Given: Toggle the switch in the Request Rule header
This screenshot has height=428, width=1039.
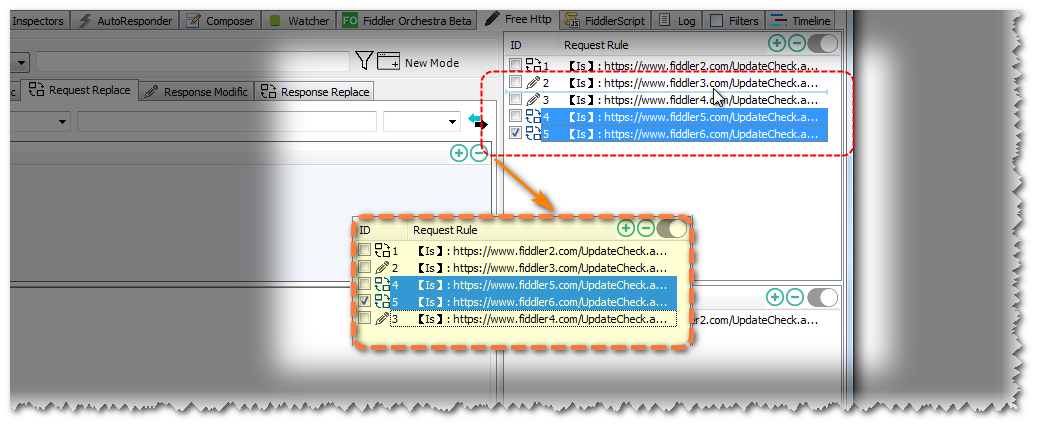Looking at the screenshot, I should (823, 44).
